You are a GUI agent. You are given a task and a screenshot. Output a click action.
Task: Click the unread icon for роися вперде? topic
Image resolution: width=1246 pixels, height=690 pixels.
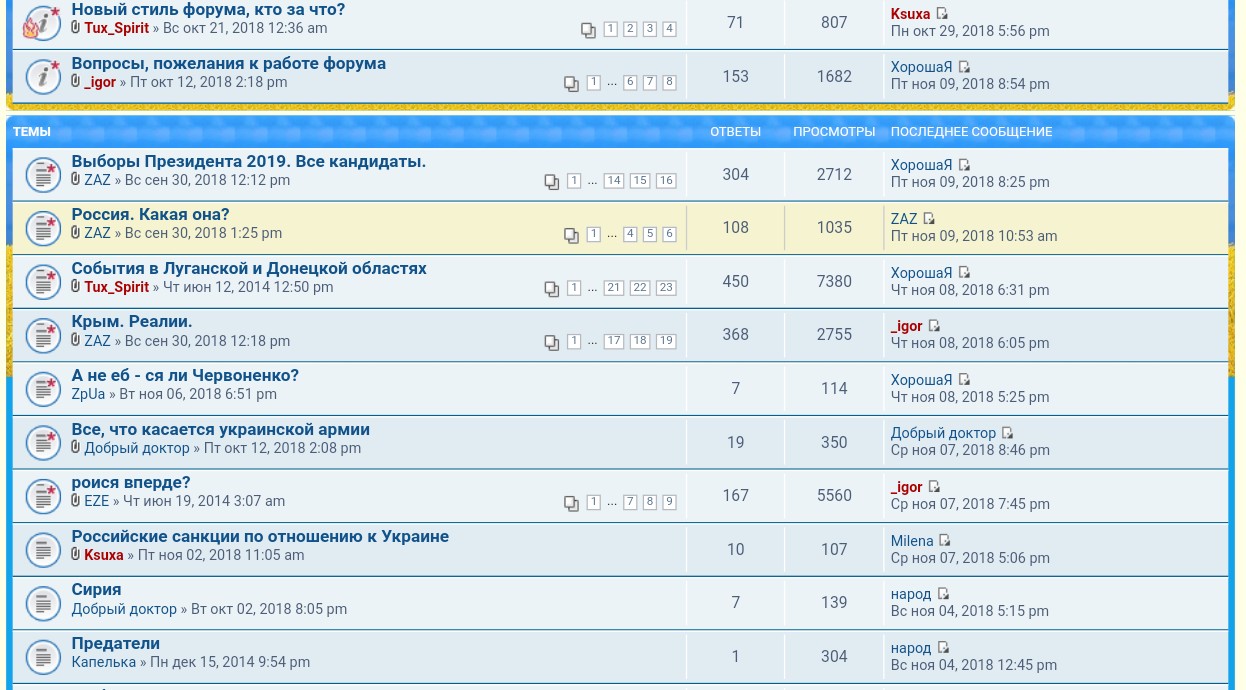[42, 496]
